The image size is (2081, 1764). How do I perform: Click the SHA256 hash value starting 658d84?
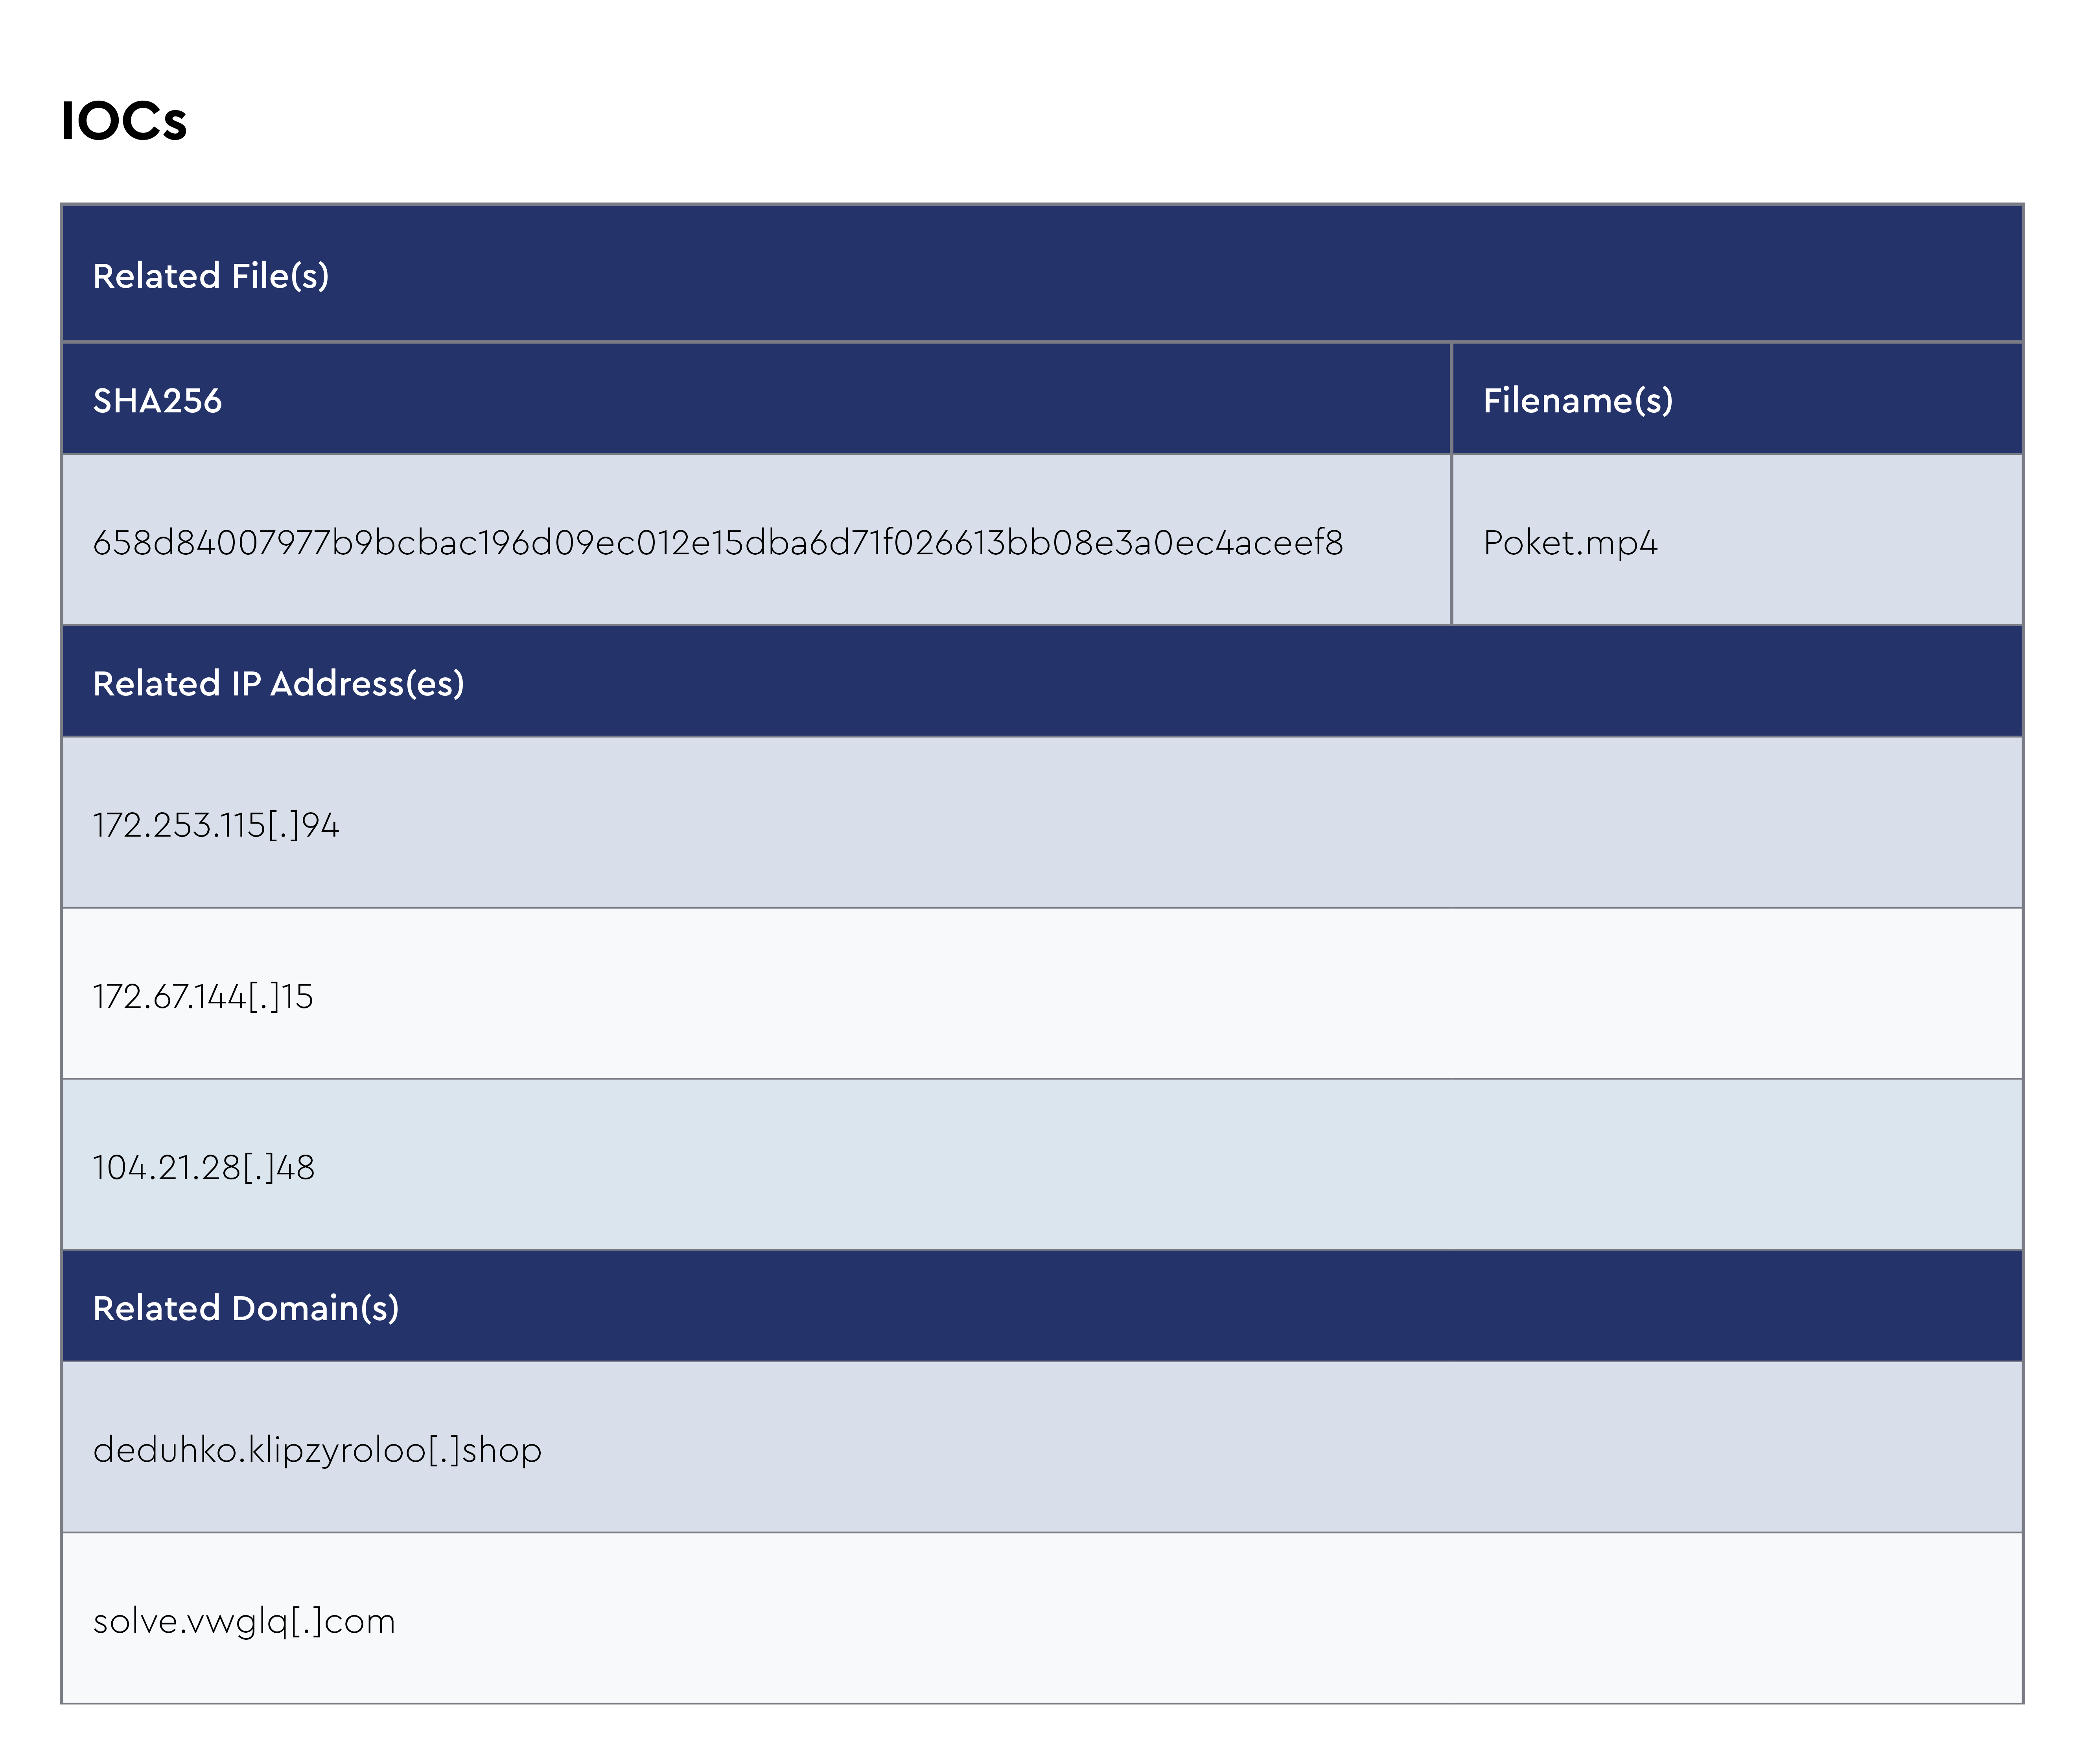[717, 543]
